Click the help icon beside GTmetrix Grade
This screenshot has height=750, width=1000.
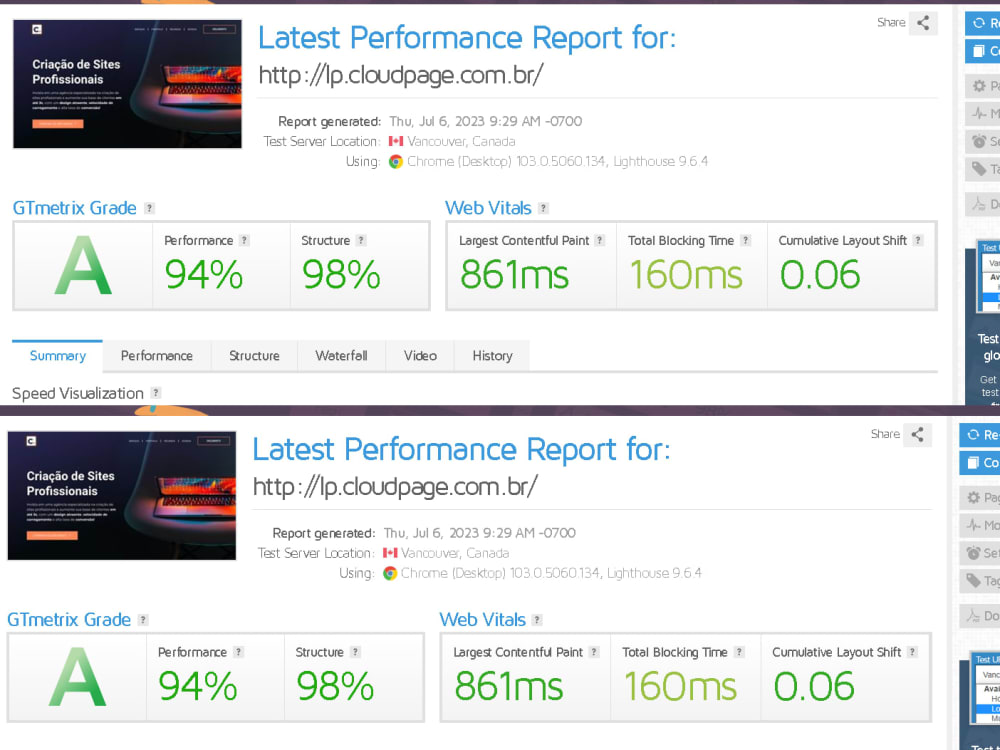(x=149, y=208)
